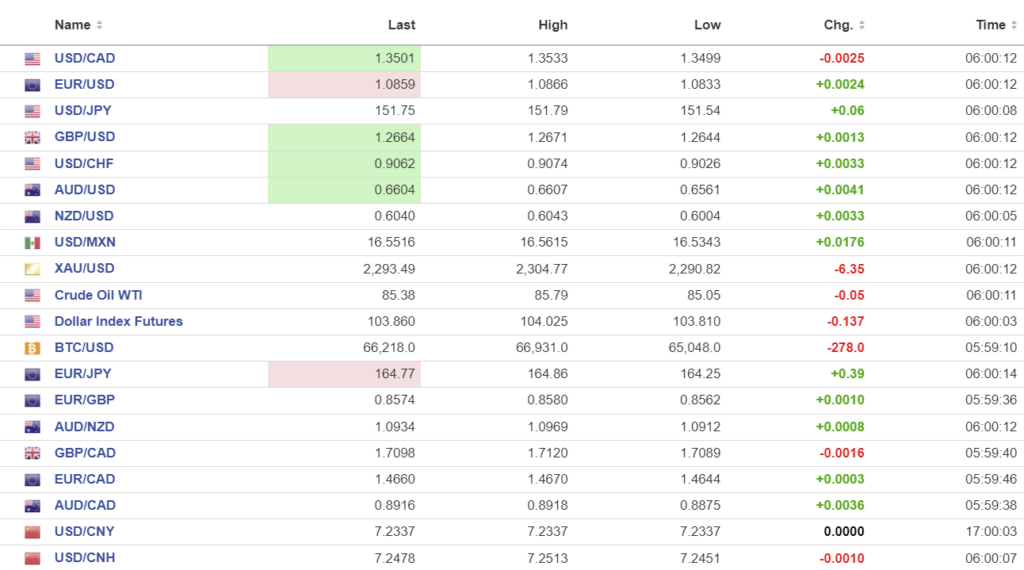The width and height of the screenshot is (1024, 570).
Task: Click the China flag icon beside USD/CNY
Action: click(32, 532)
